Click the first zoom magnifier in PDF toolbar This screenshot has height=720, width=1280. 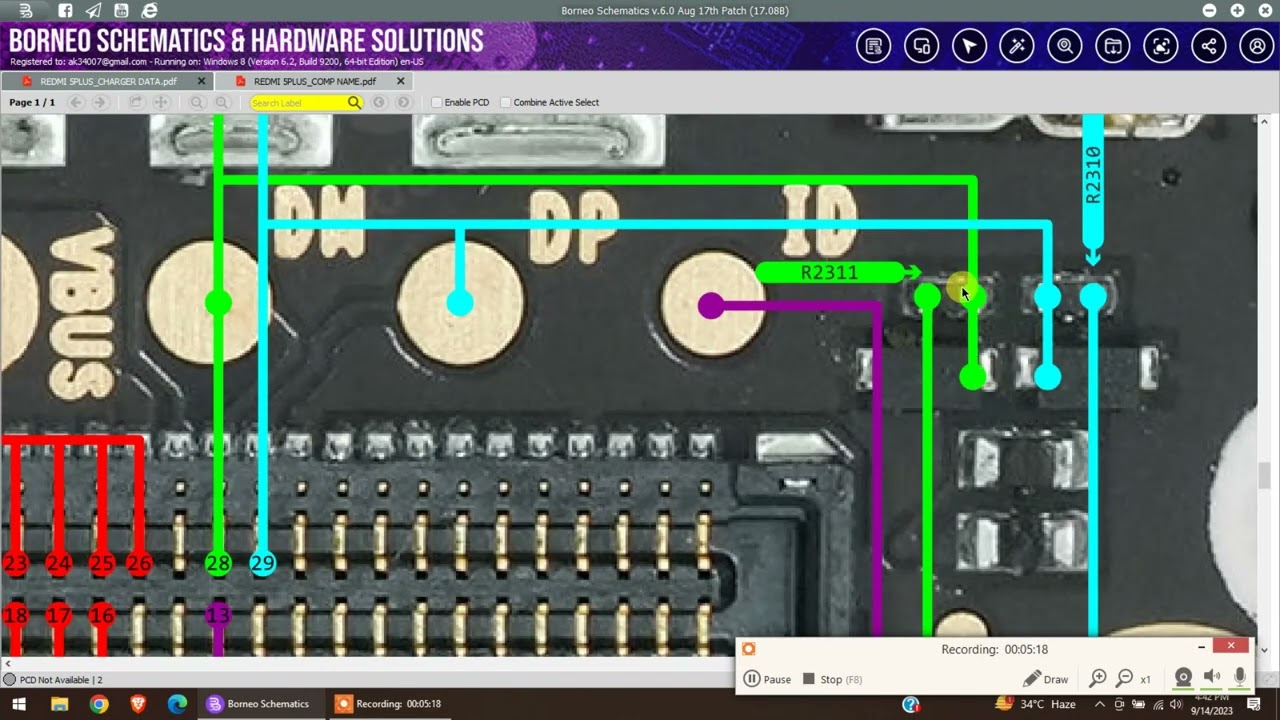(197, 102)
